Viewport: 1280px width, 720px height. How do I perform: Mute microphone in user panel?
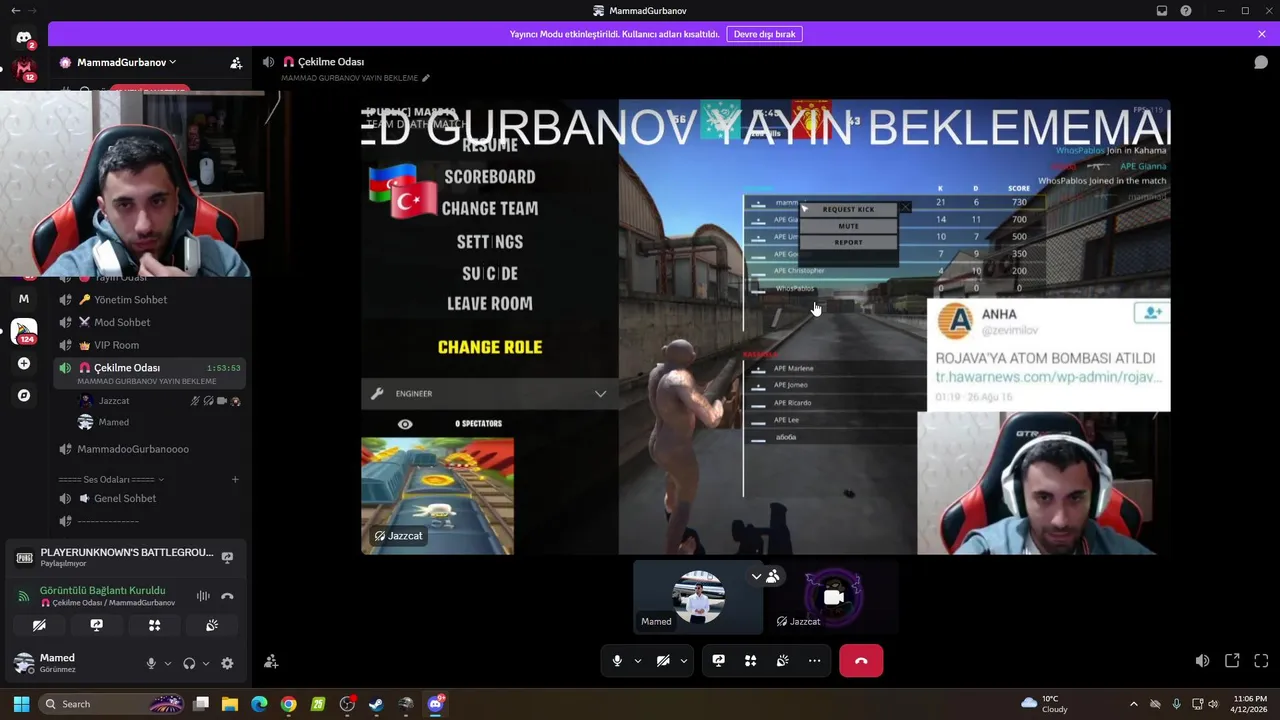click(x=151, y=663)
